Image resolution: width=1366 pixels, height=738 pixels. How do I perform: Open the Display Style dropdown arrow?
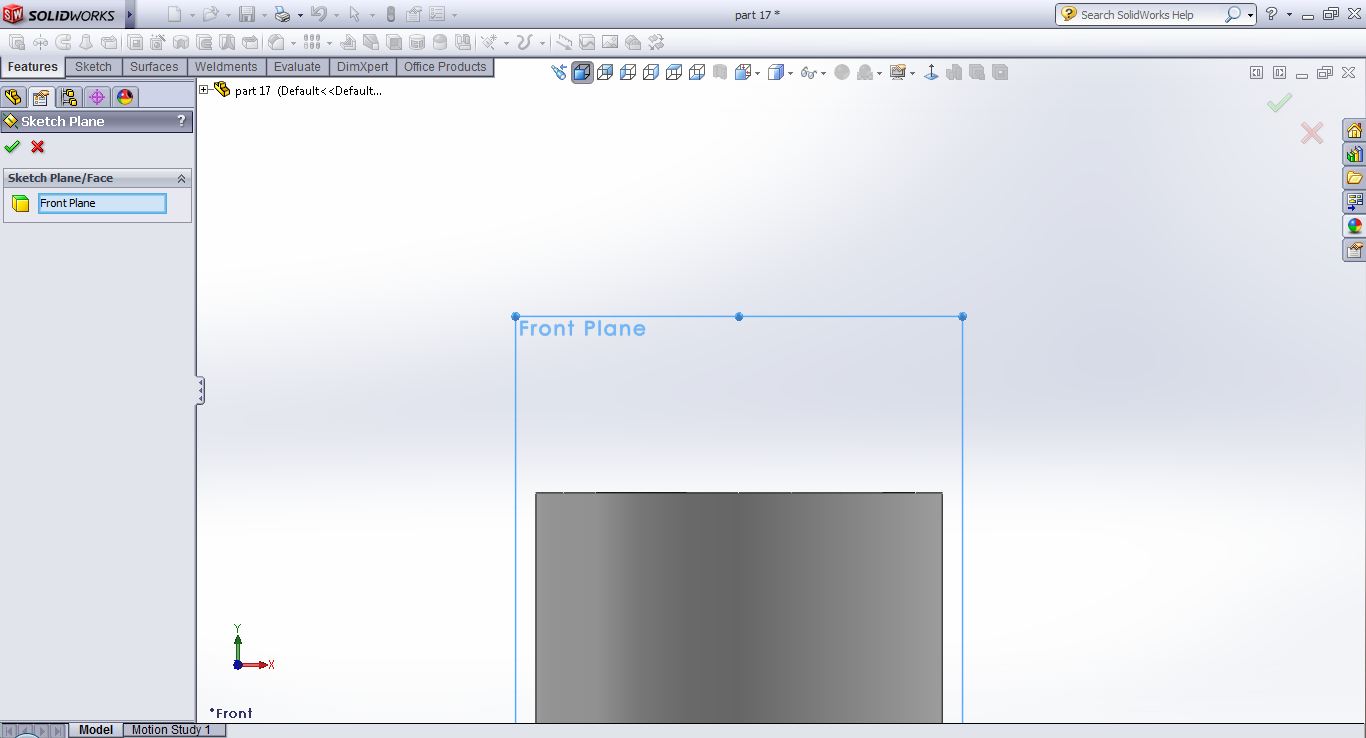(x=790, y=73)
